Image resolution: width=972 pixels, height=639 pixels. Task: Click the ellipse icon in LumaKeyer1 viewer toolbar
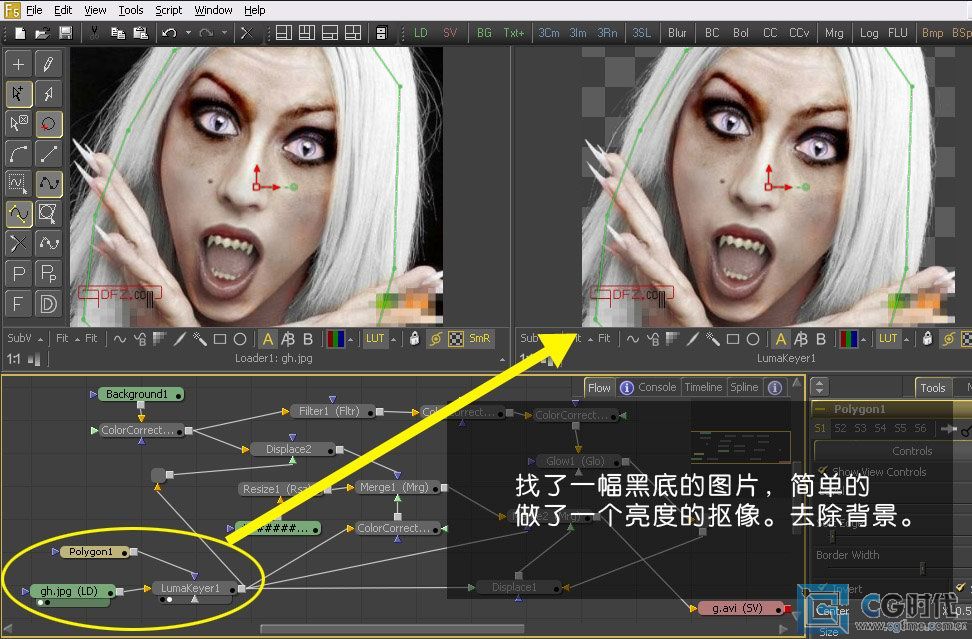tap(753, 339)
